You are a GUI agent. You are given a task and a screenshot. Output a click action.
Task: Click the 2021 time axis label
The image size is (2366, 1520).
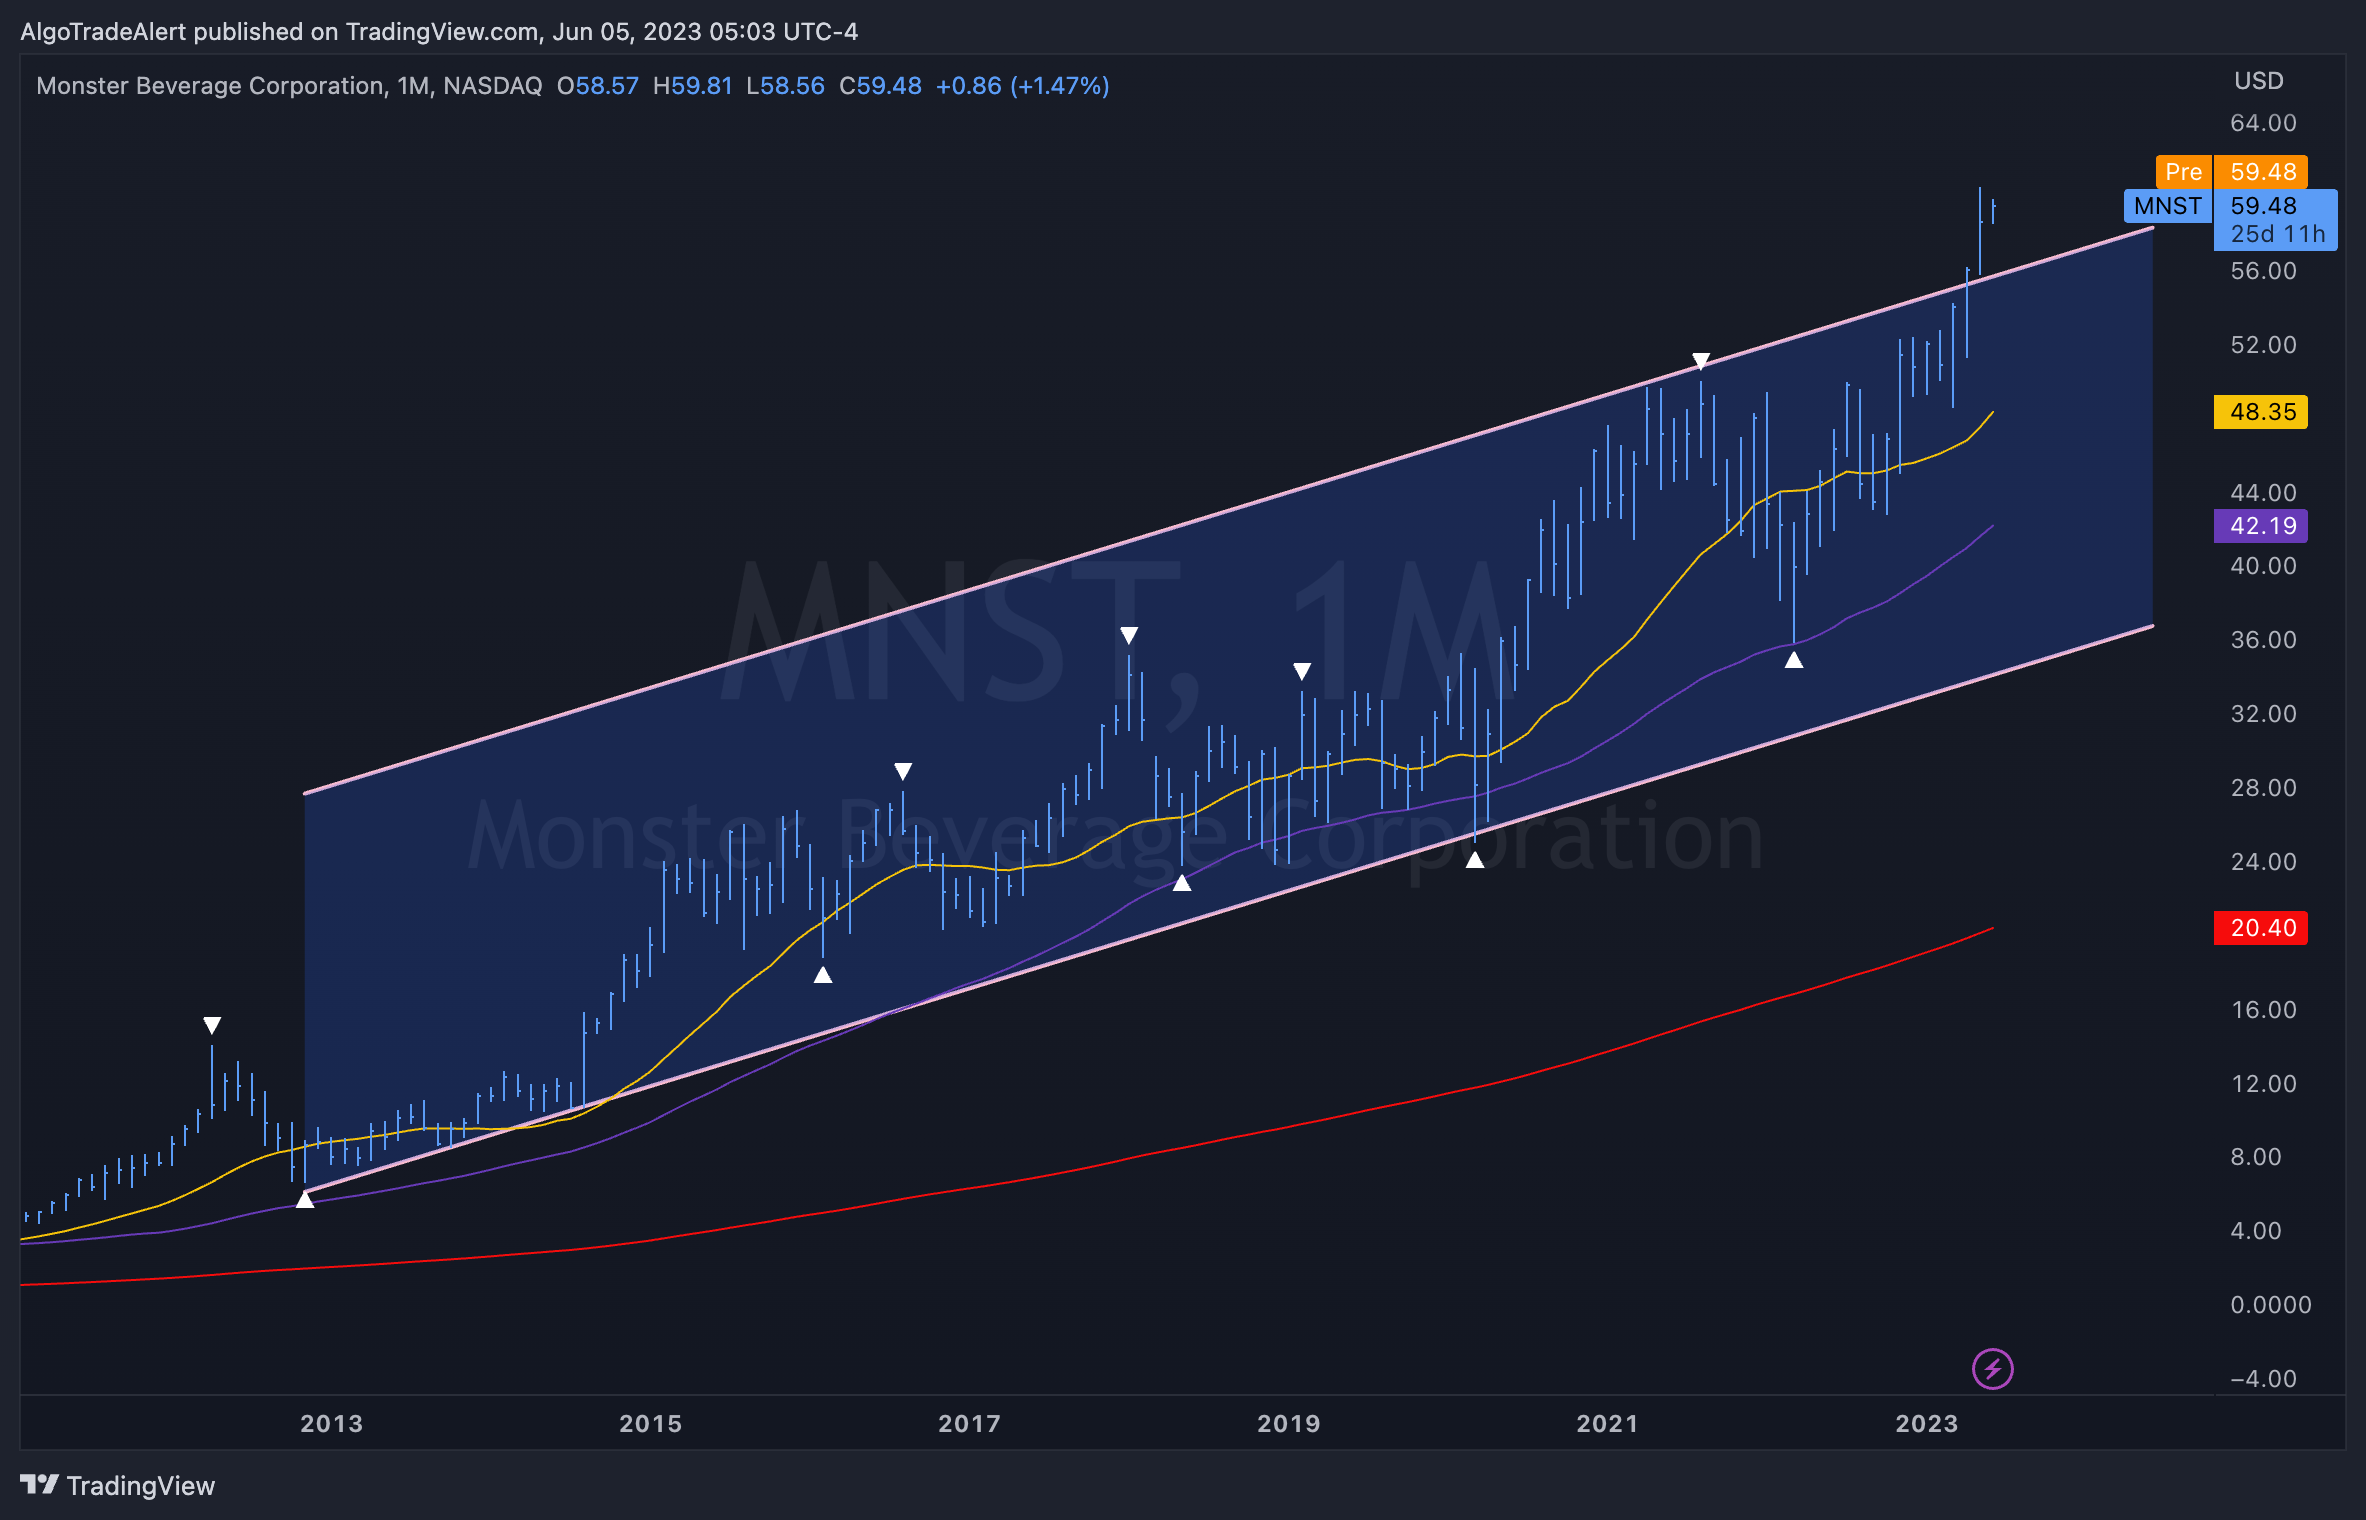[1607, 1424]
